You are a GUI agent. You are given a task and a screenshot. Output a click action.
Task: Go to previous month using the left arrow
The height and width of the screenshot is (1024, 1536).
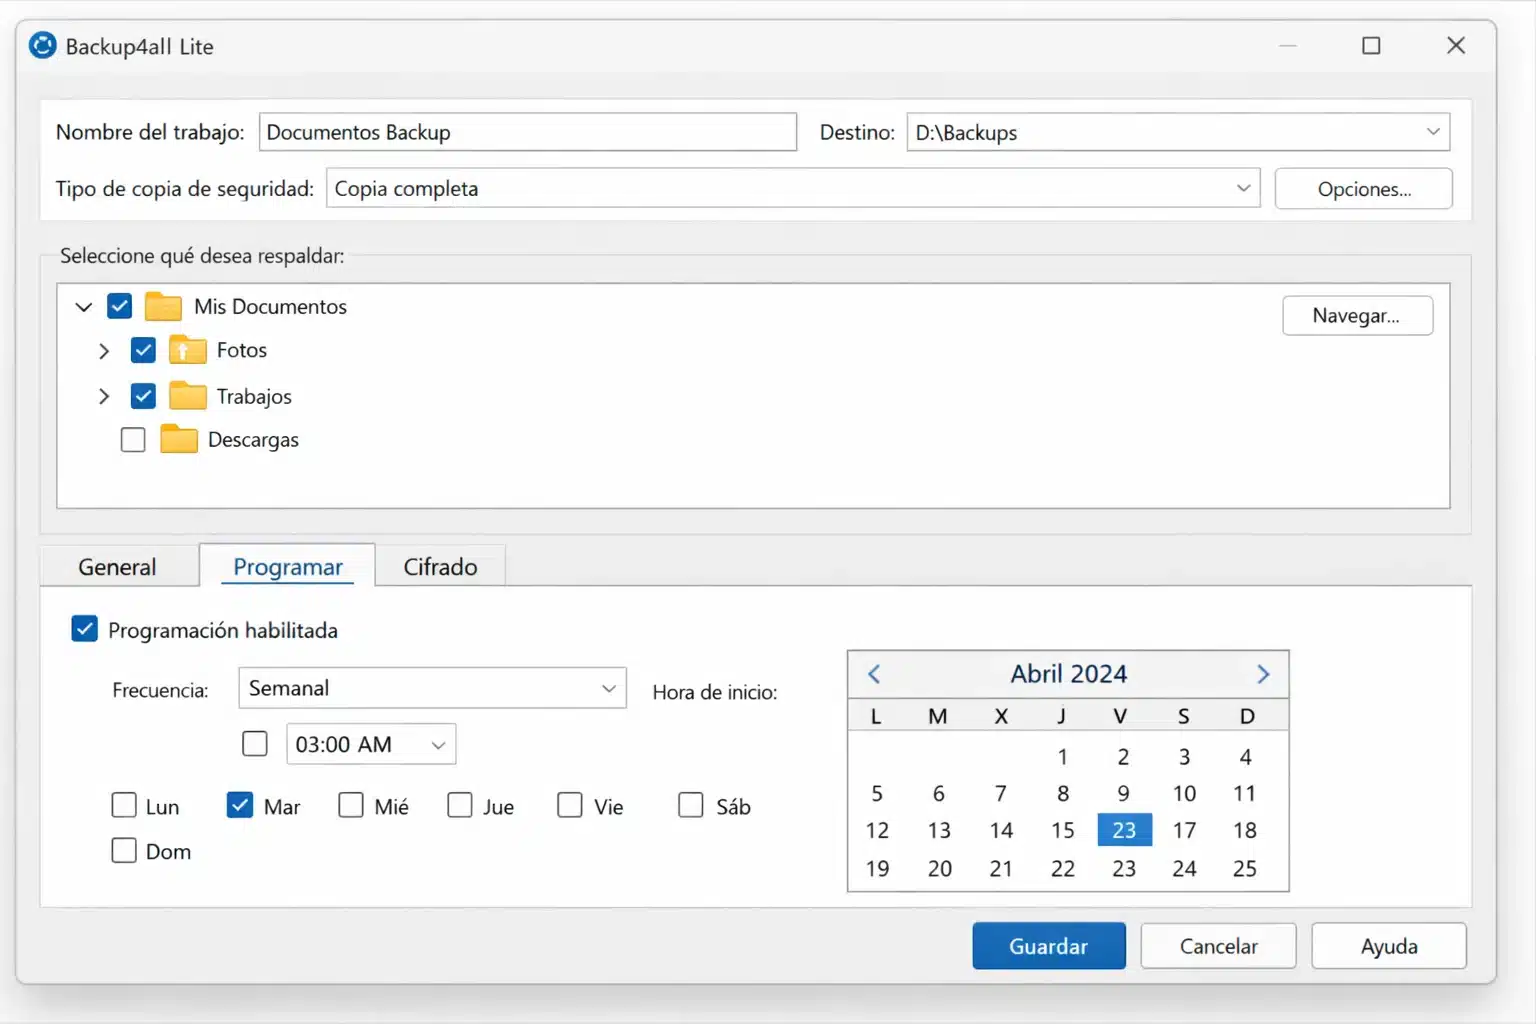[x=874, y=674]
